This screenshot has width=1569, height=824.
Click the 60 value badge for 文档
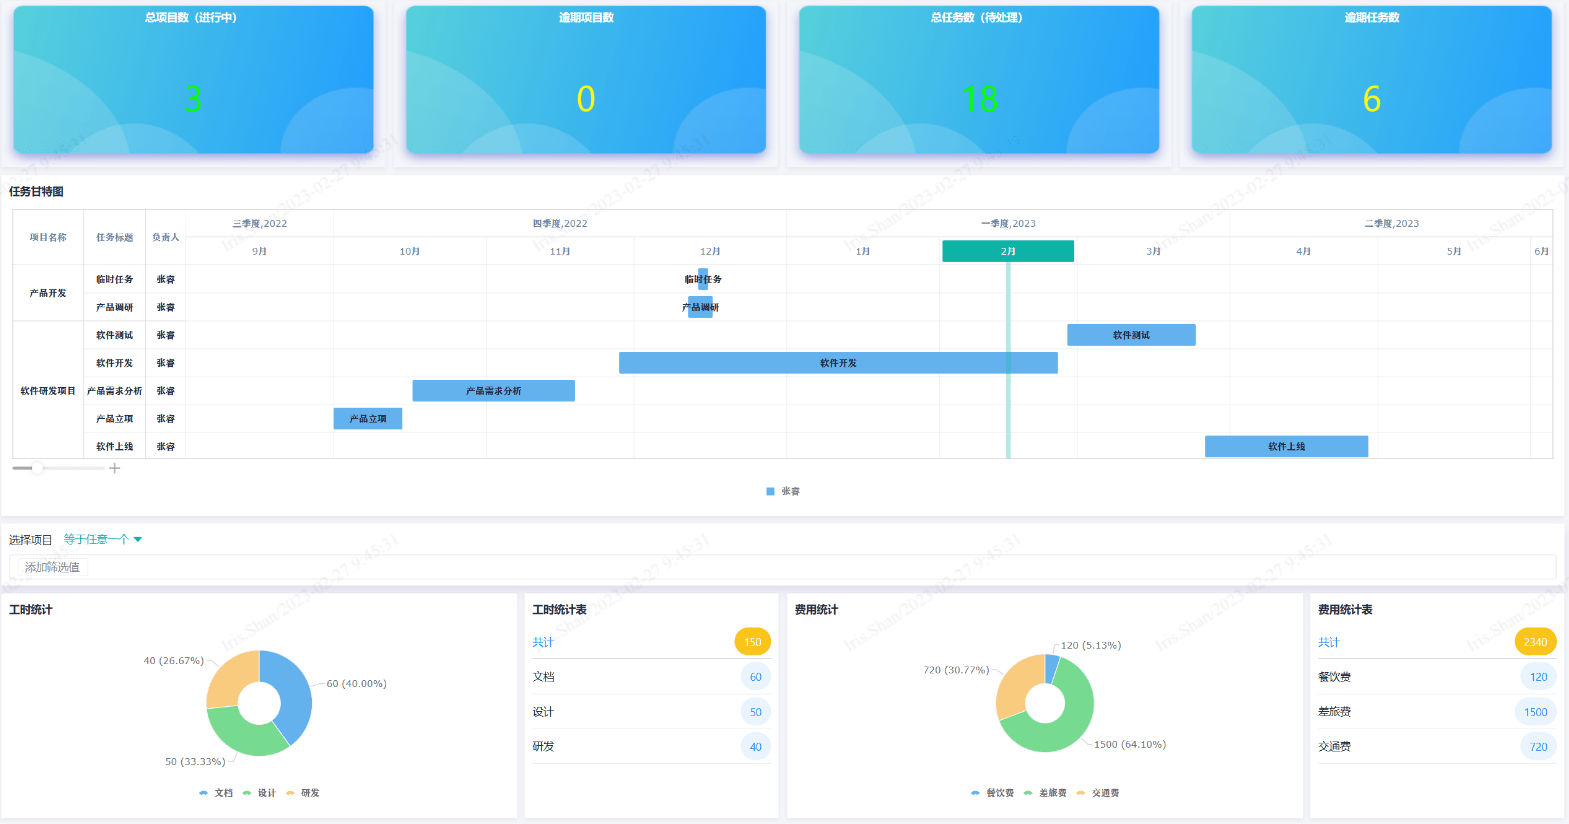756,677
